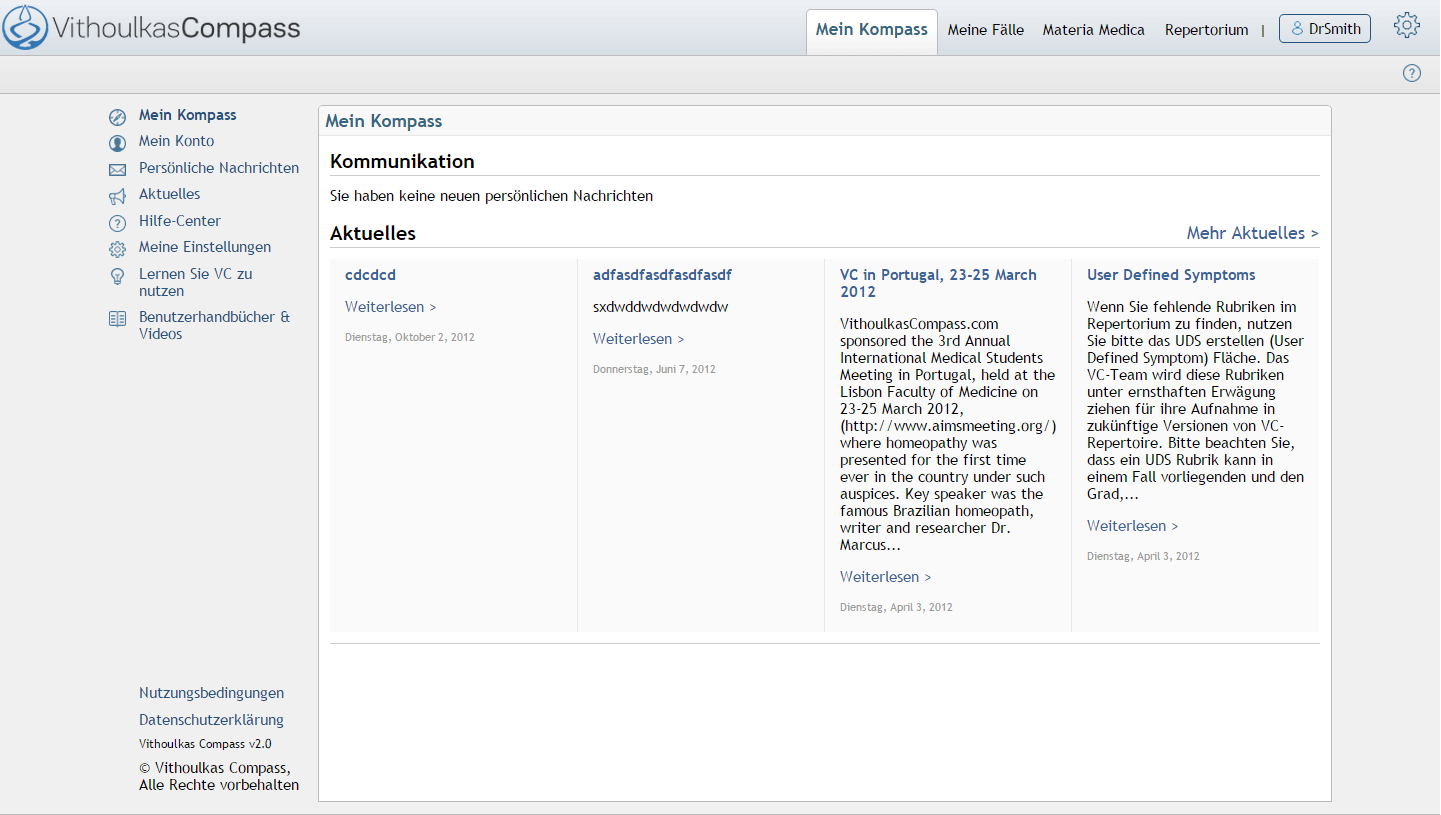The image size is (1441, 815).
Task: Click the lightbulb icon for Lernen Sie VC
Action: point(117,277)
